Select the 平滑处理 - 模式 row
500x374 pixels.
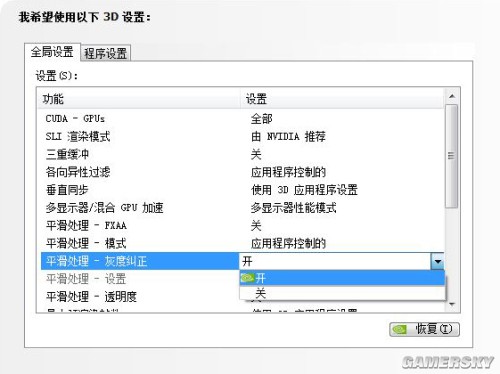tap(242, 243)
